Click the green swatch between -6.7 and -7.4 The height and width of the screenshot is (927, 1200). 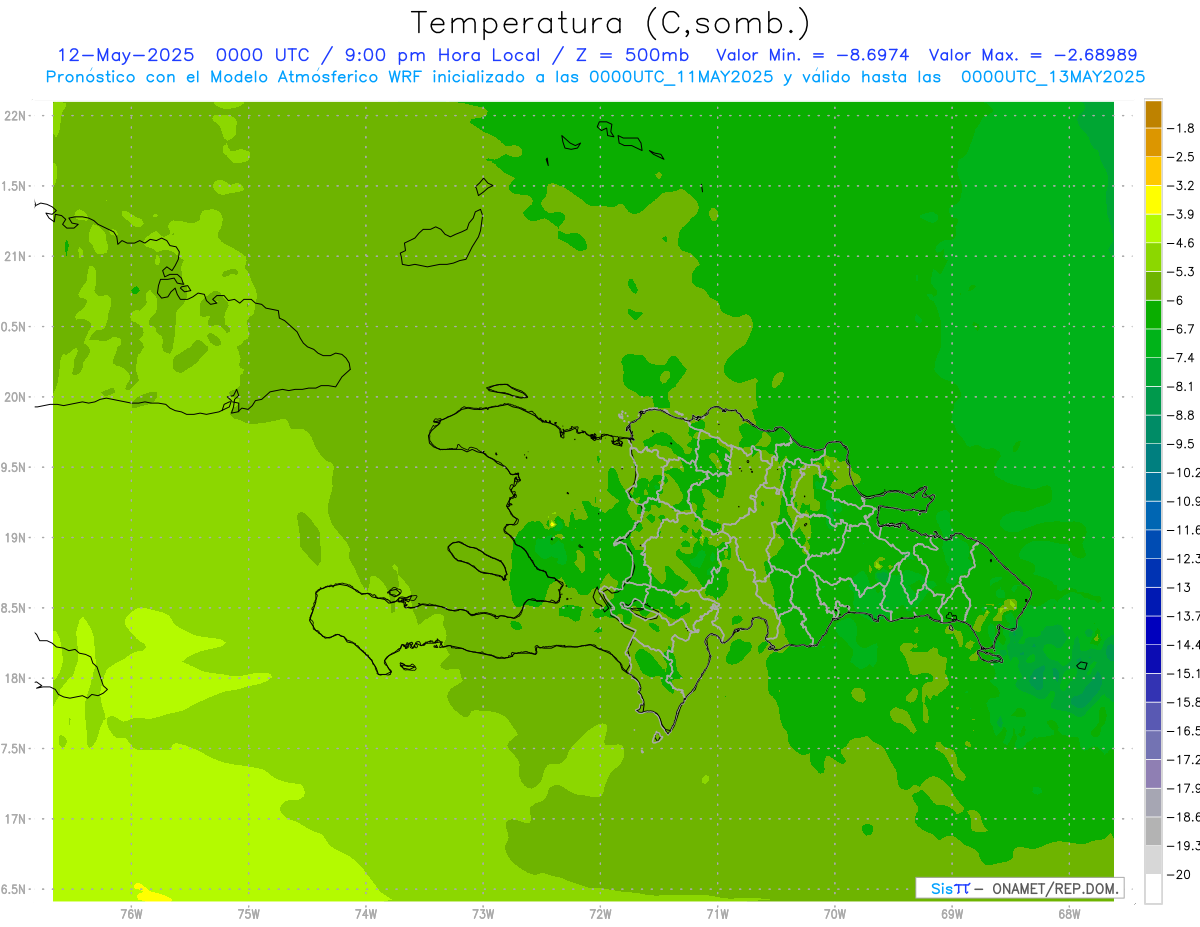point(1153,343)
